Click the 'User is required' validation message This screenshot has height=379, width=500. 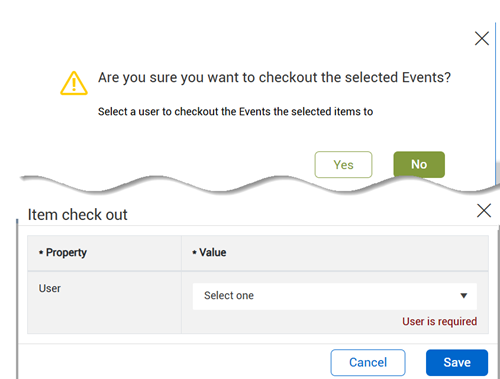(x=439, y=321)
